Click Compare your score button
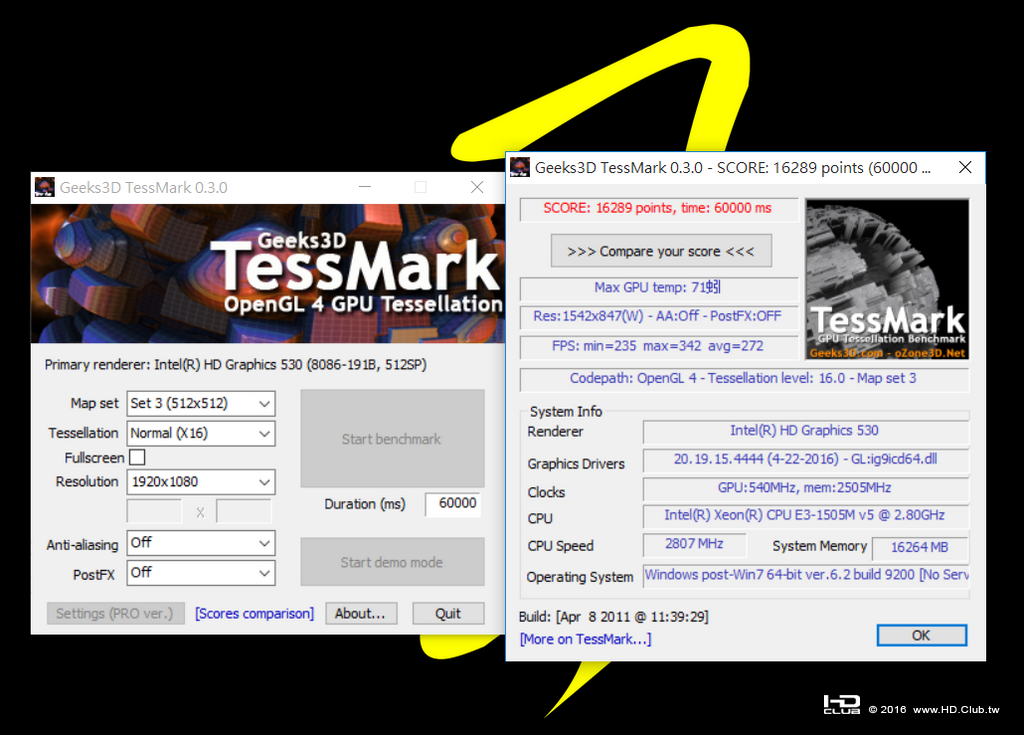Image resolution: width=1024 pixels, height=735 pixels. (x=661, y=251)
